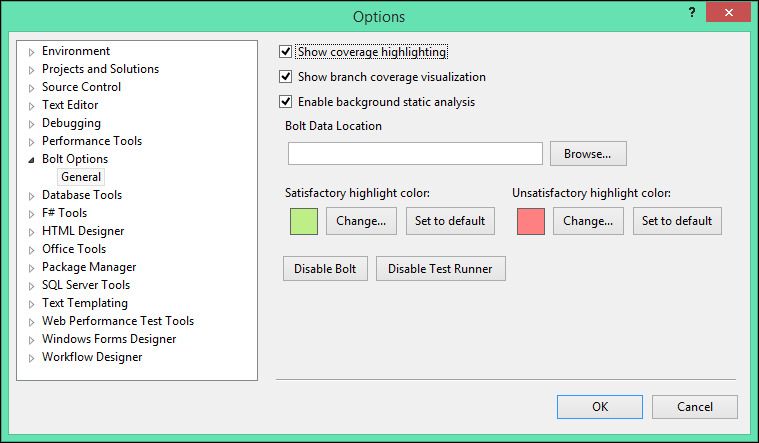This screenshot has width=759, height=443.
Task: Expand the SQL Server Tools arrow
Action: click(32, 286)
